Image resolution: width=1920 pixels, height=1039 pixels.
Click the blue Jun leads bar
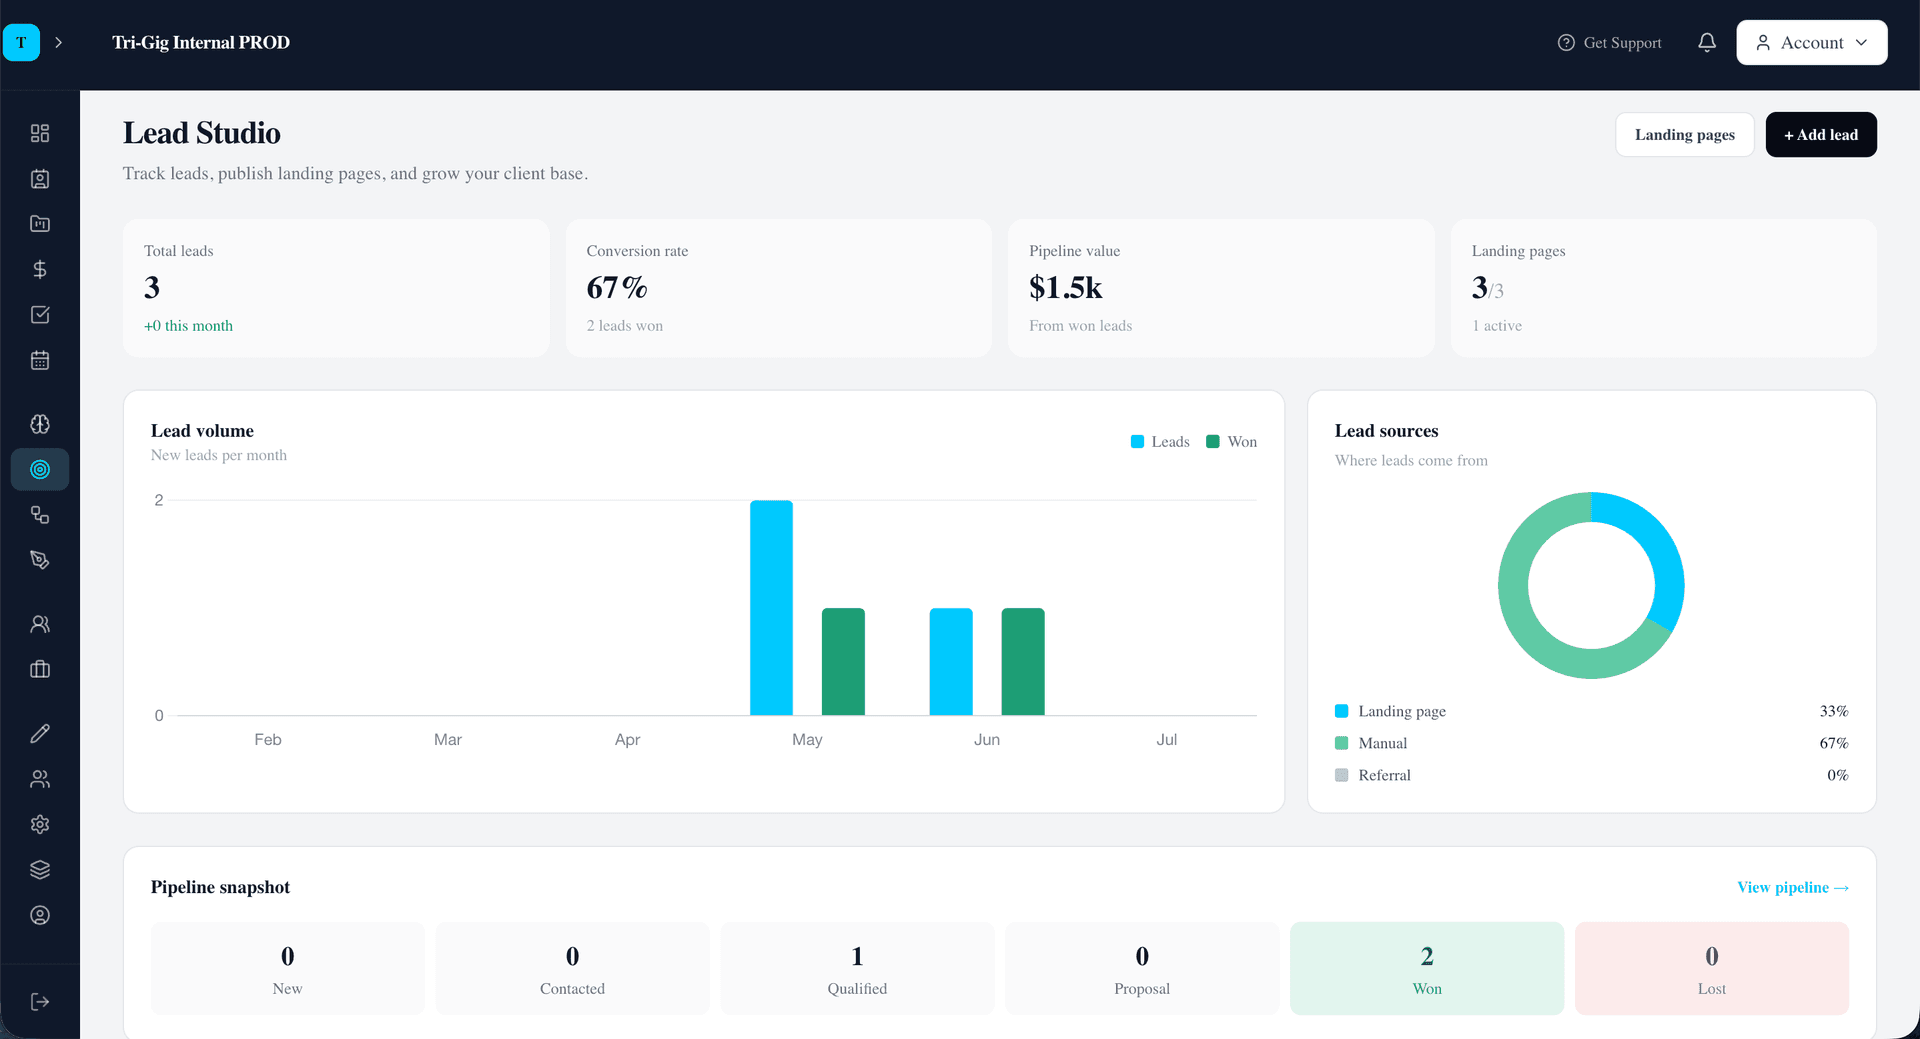[x=951, y=661]
